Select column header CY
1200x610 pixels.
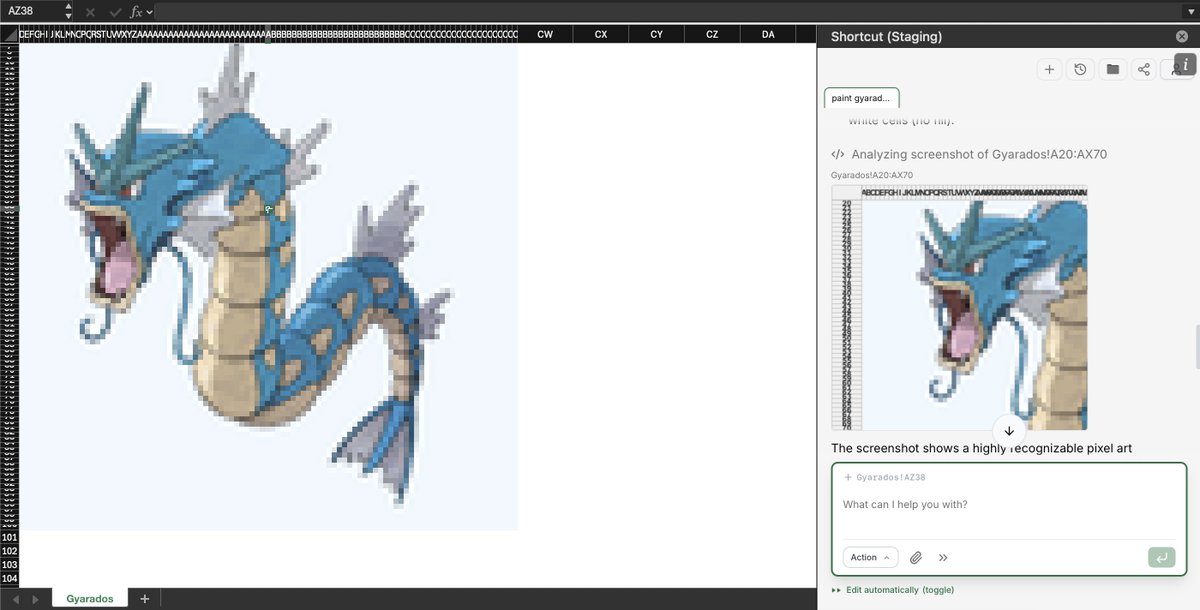point(656,34)
